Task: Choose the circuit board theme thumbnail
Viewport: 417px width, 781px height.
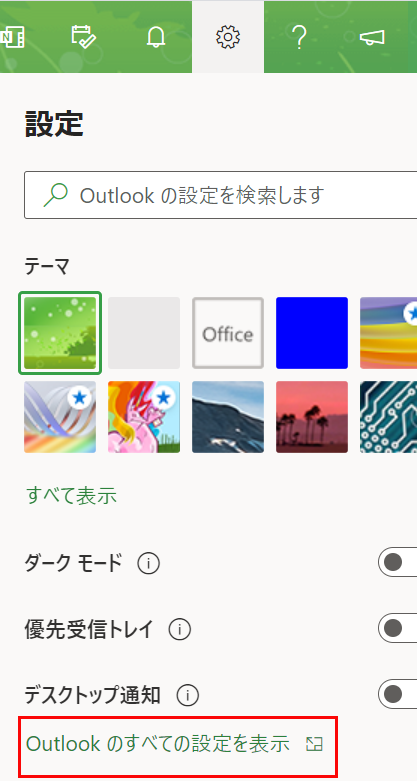Action: pyautogui.click(x=389, y=417)
